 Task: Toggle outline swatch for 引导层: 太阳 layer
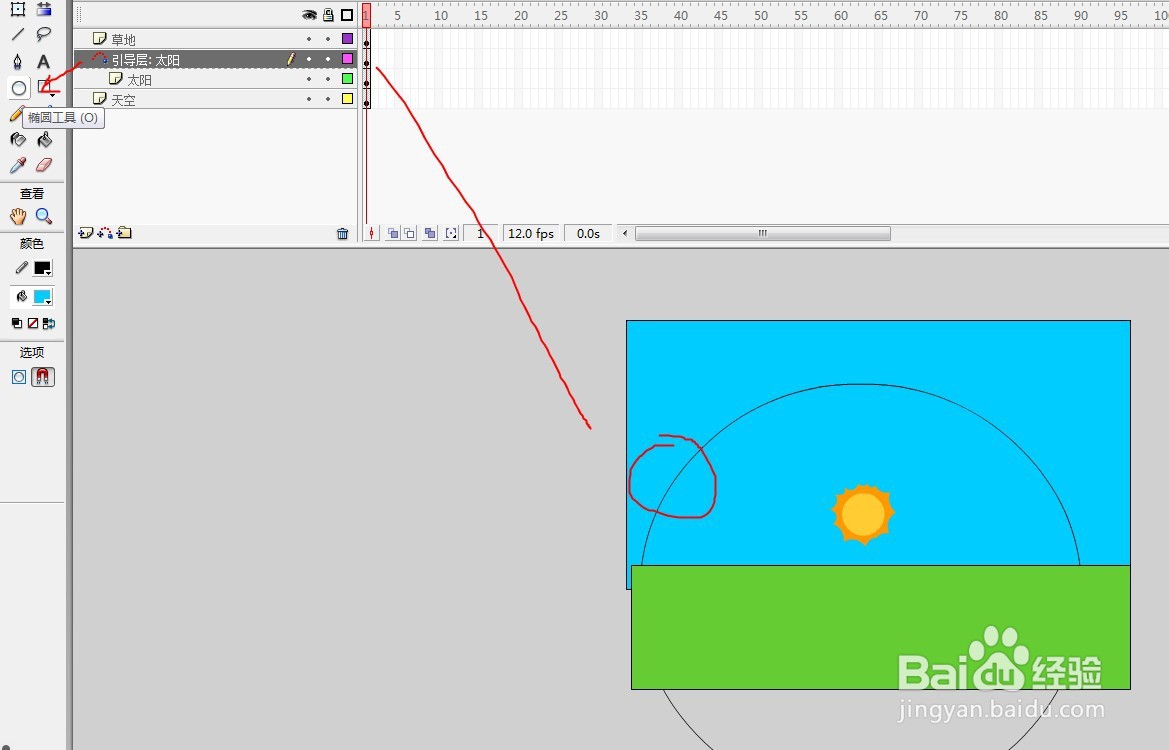click(x=347, y=59)
